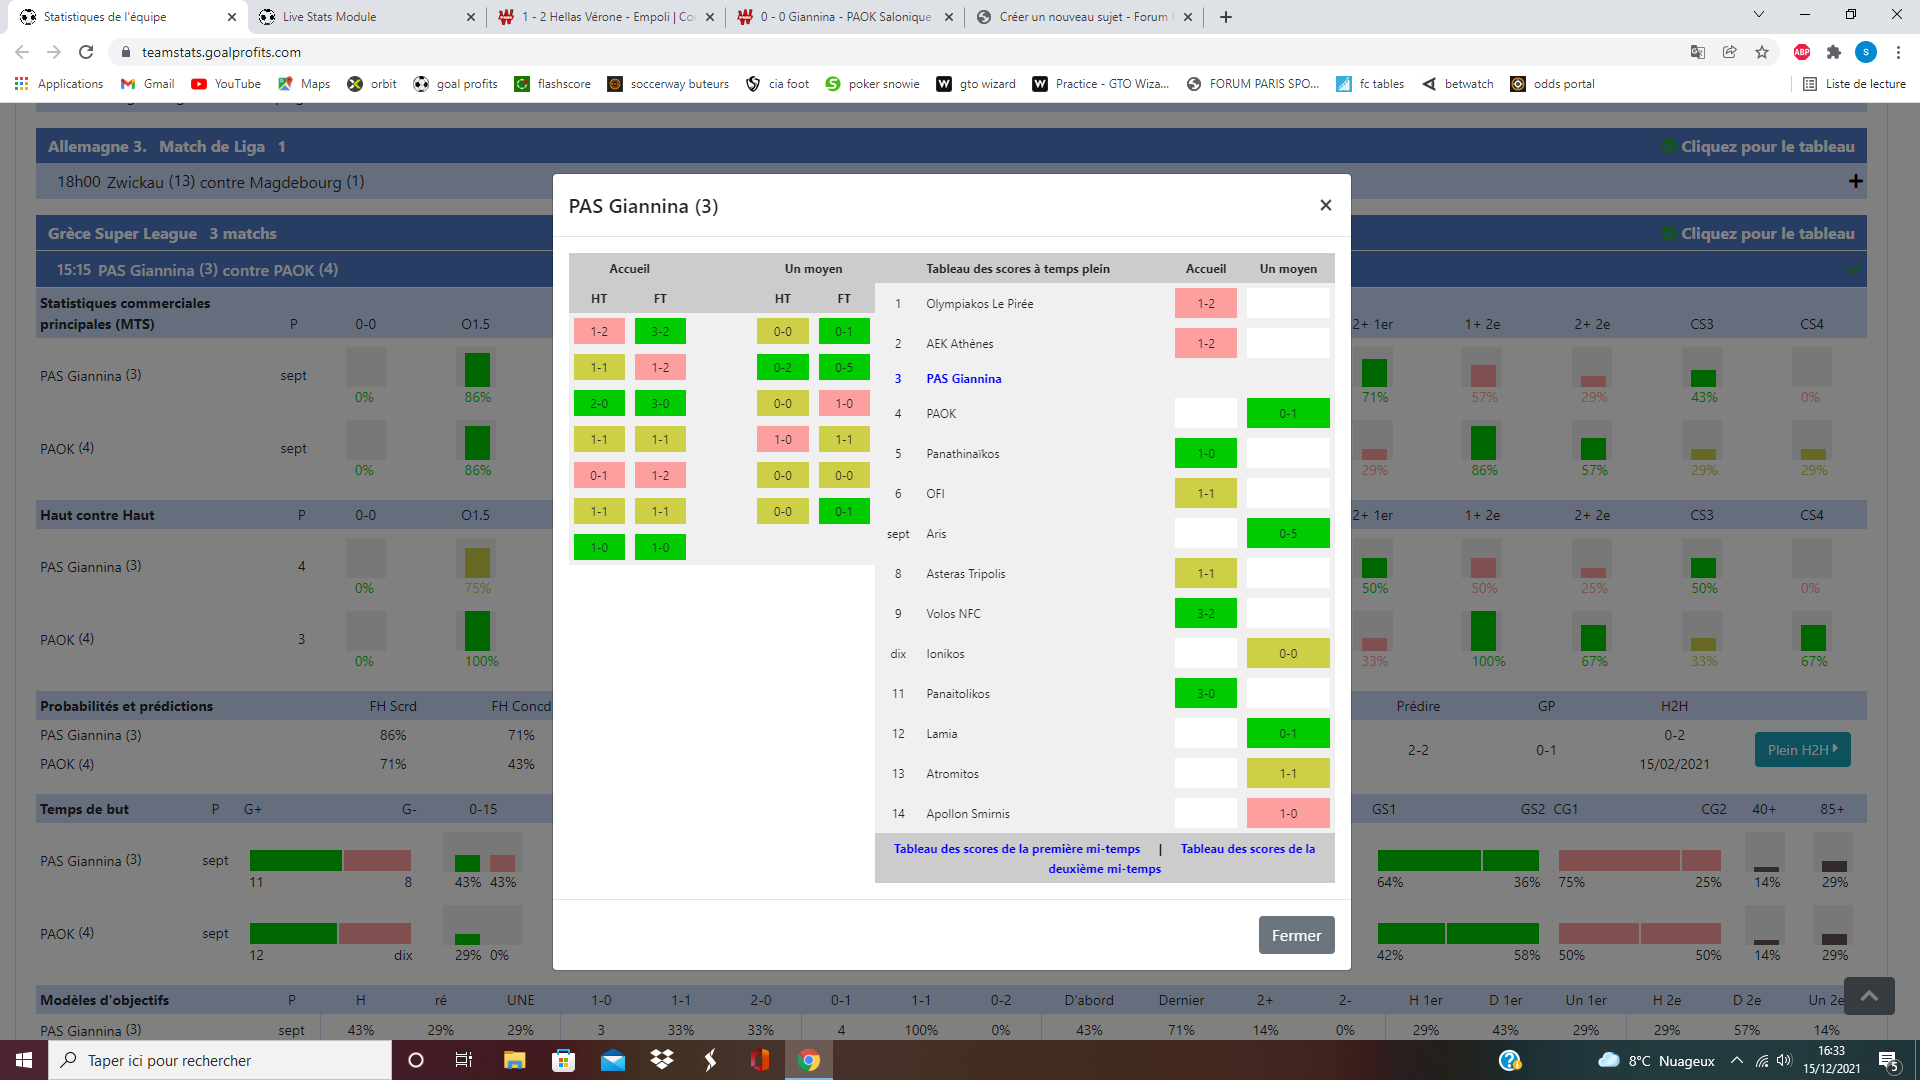The width and height of the screenshot is (1920, 1080).
Task: Switch to Créer un nouveau sujet tab
Action: (1083, 17)
